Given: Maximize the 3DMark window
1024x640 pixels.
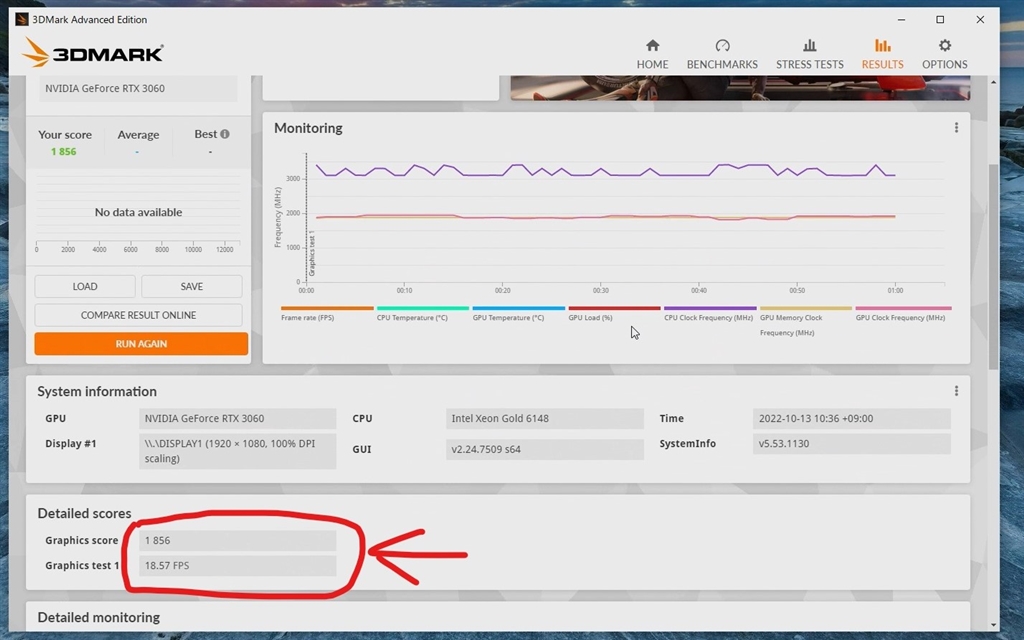Looking at the screenshot, I should 940,20.
